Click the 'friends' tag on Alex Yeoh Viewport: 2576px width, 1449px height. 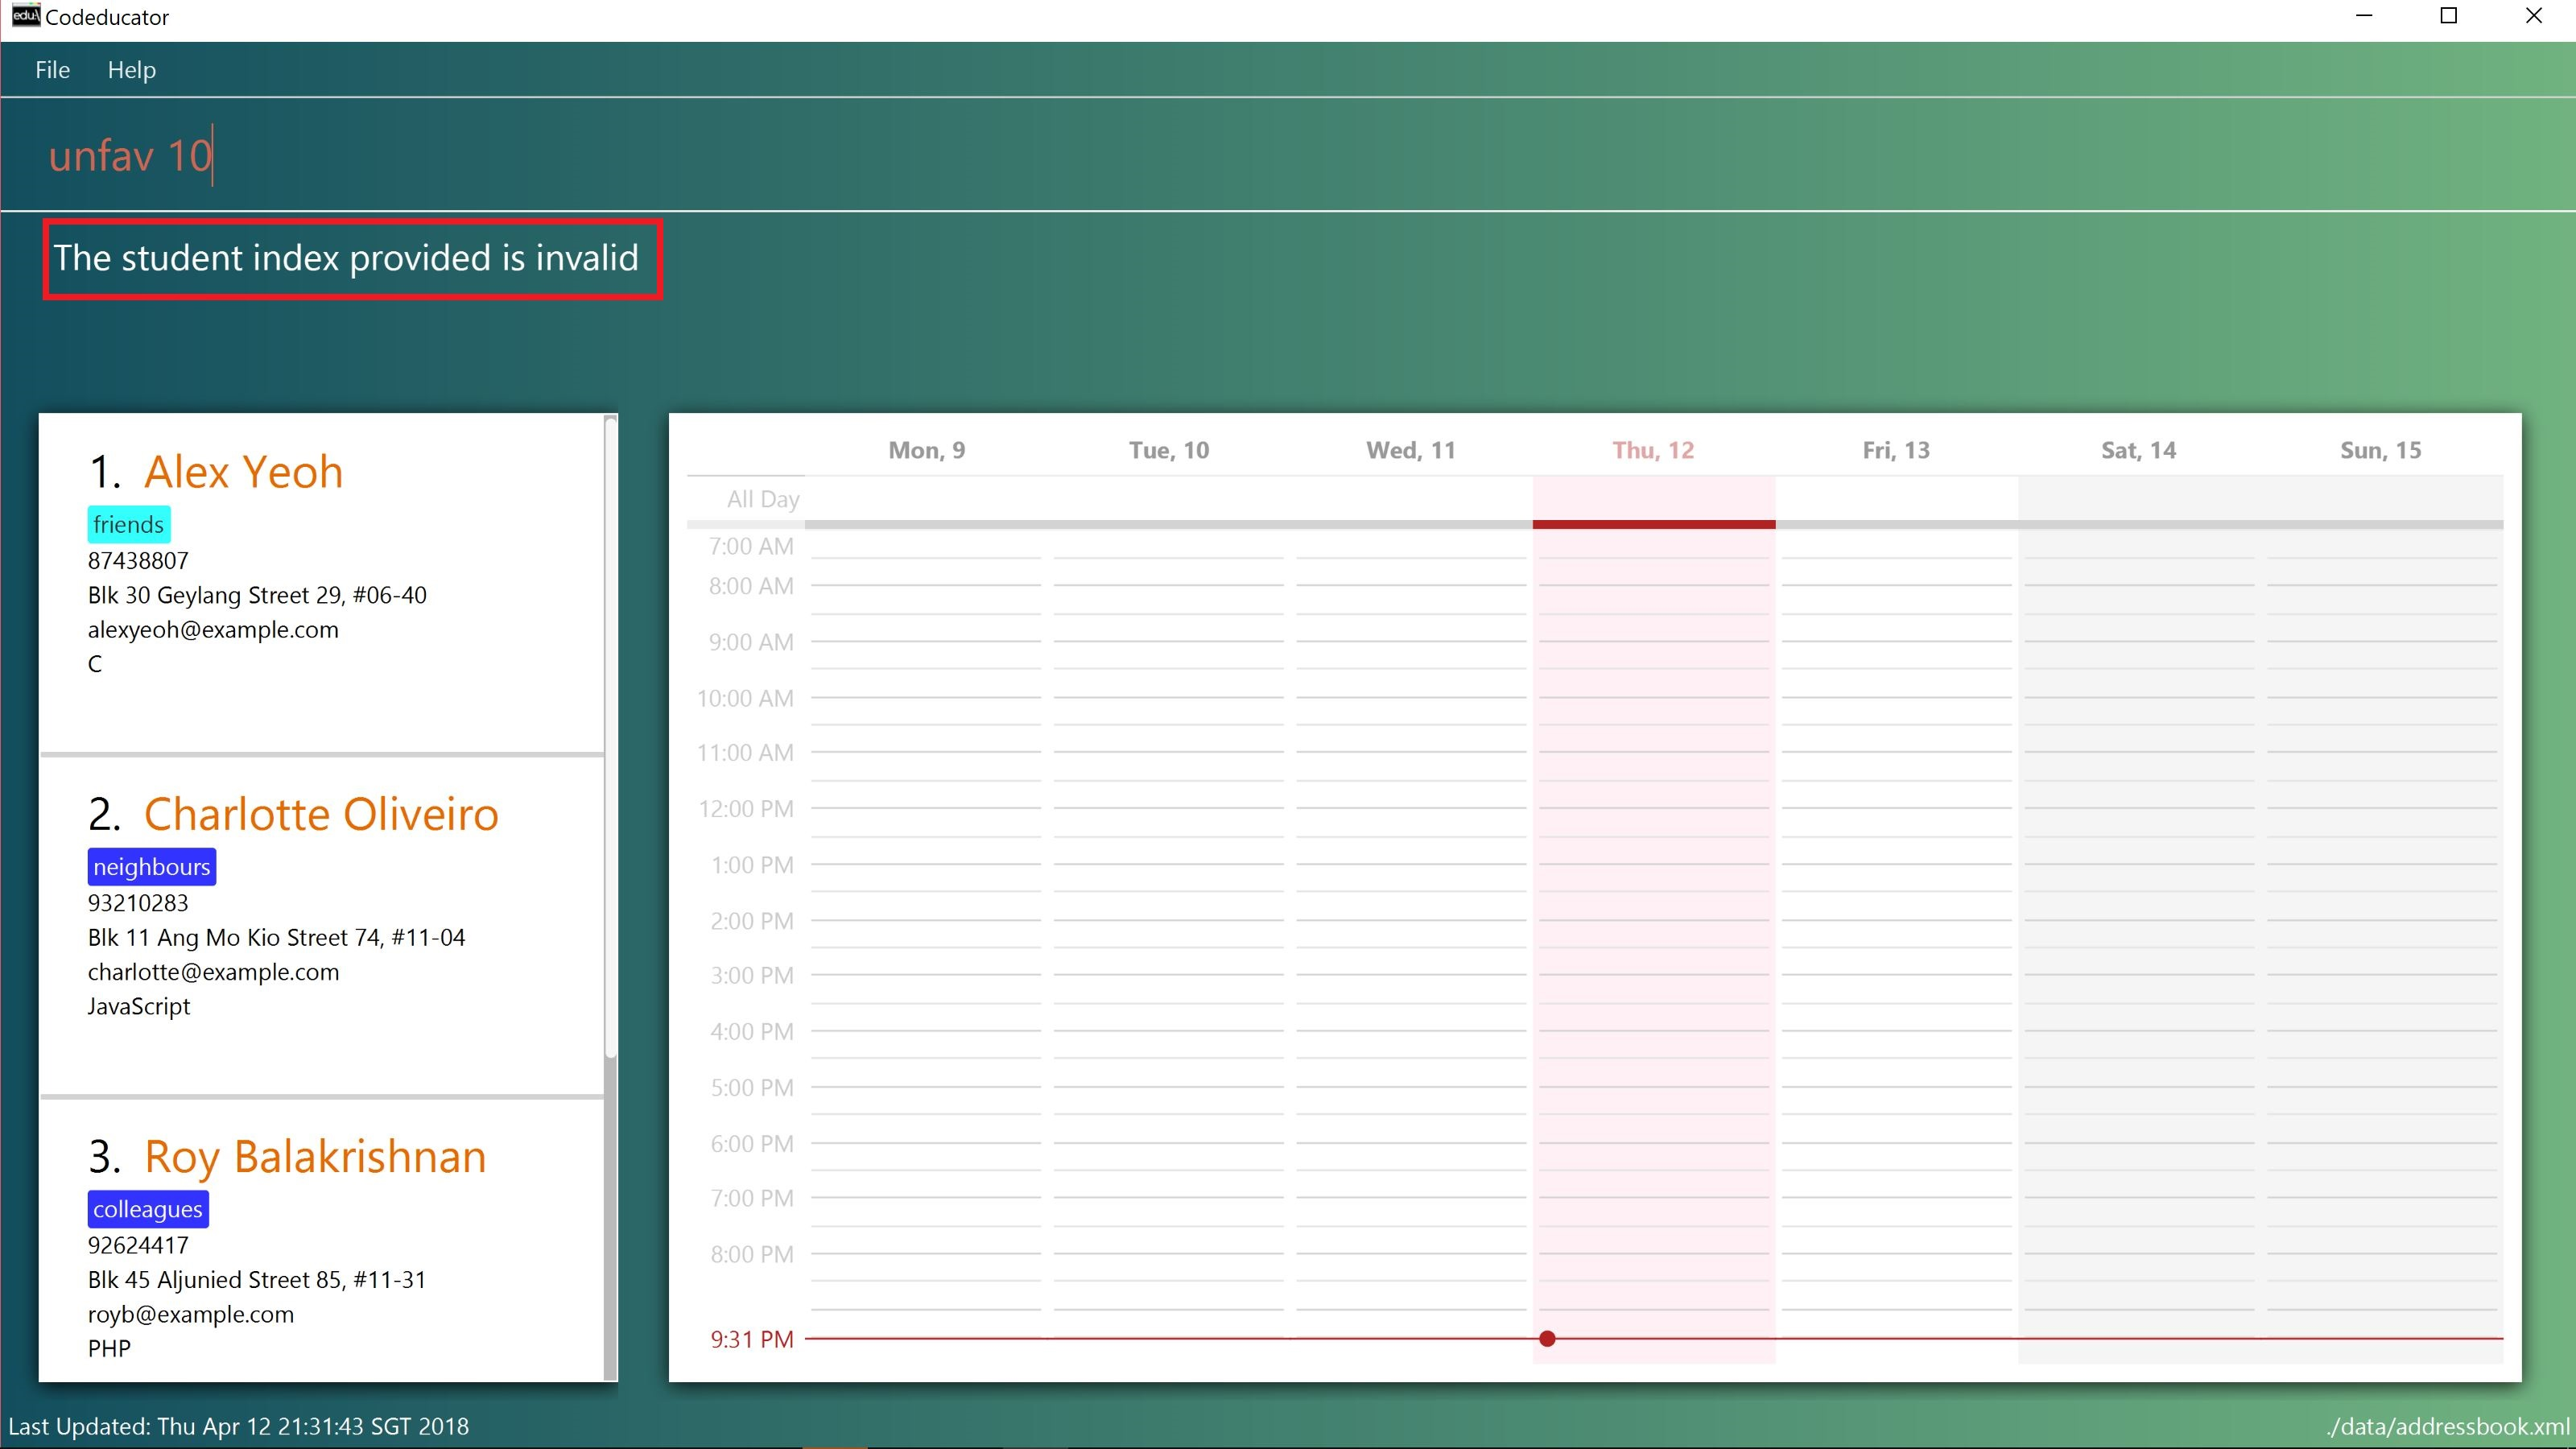(128, 525)
